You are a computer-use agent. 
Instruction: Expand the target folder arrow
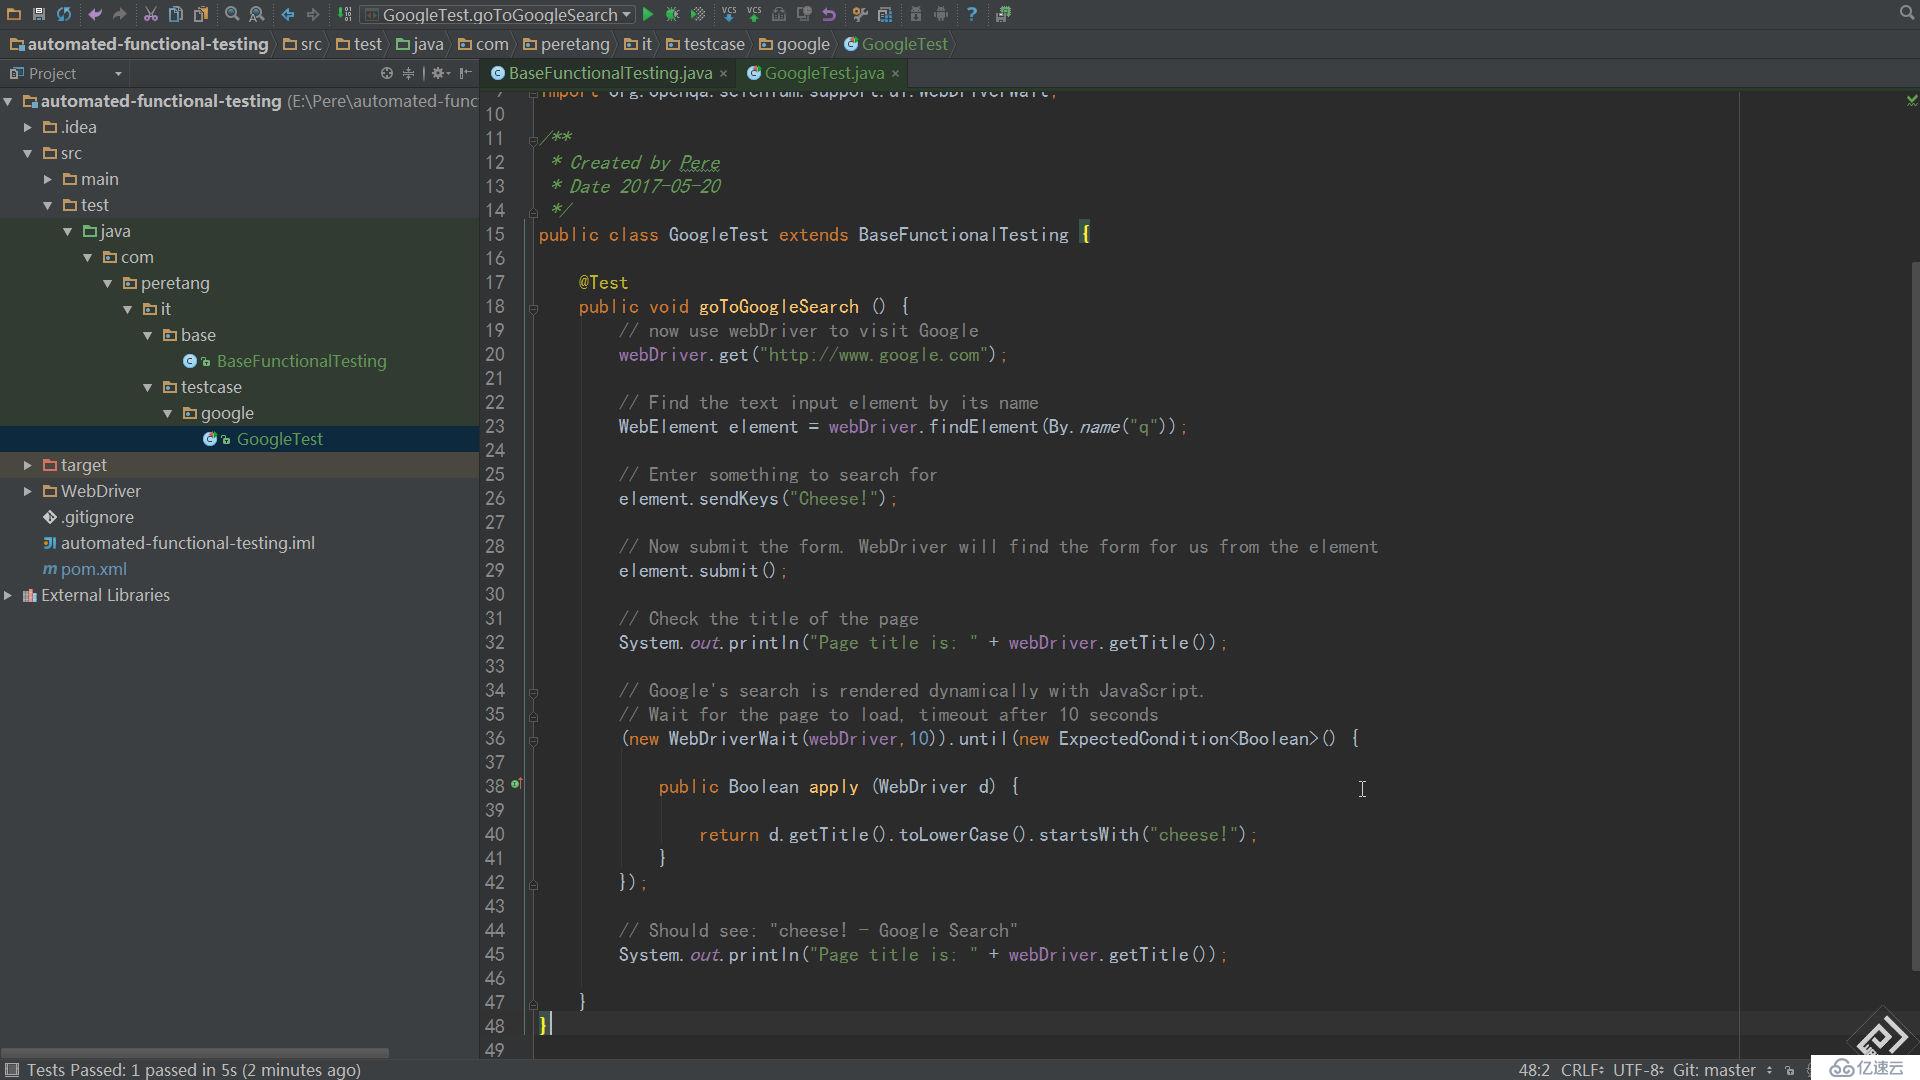[28, 465]
